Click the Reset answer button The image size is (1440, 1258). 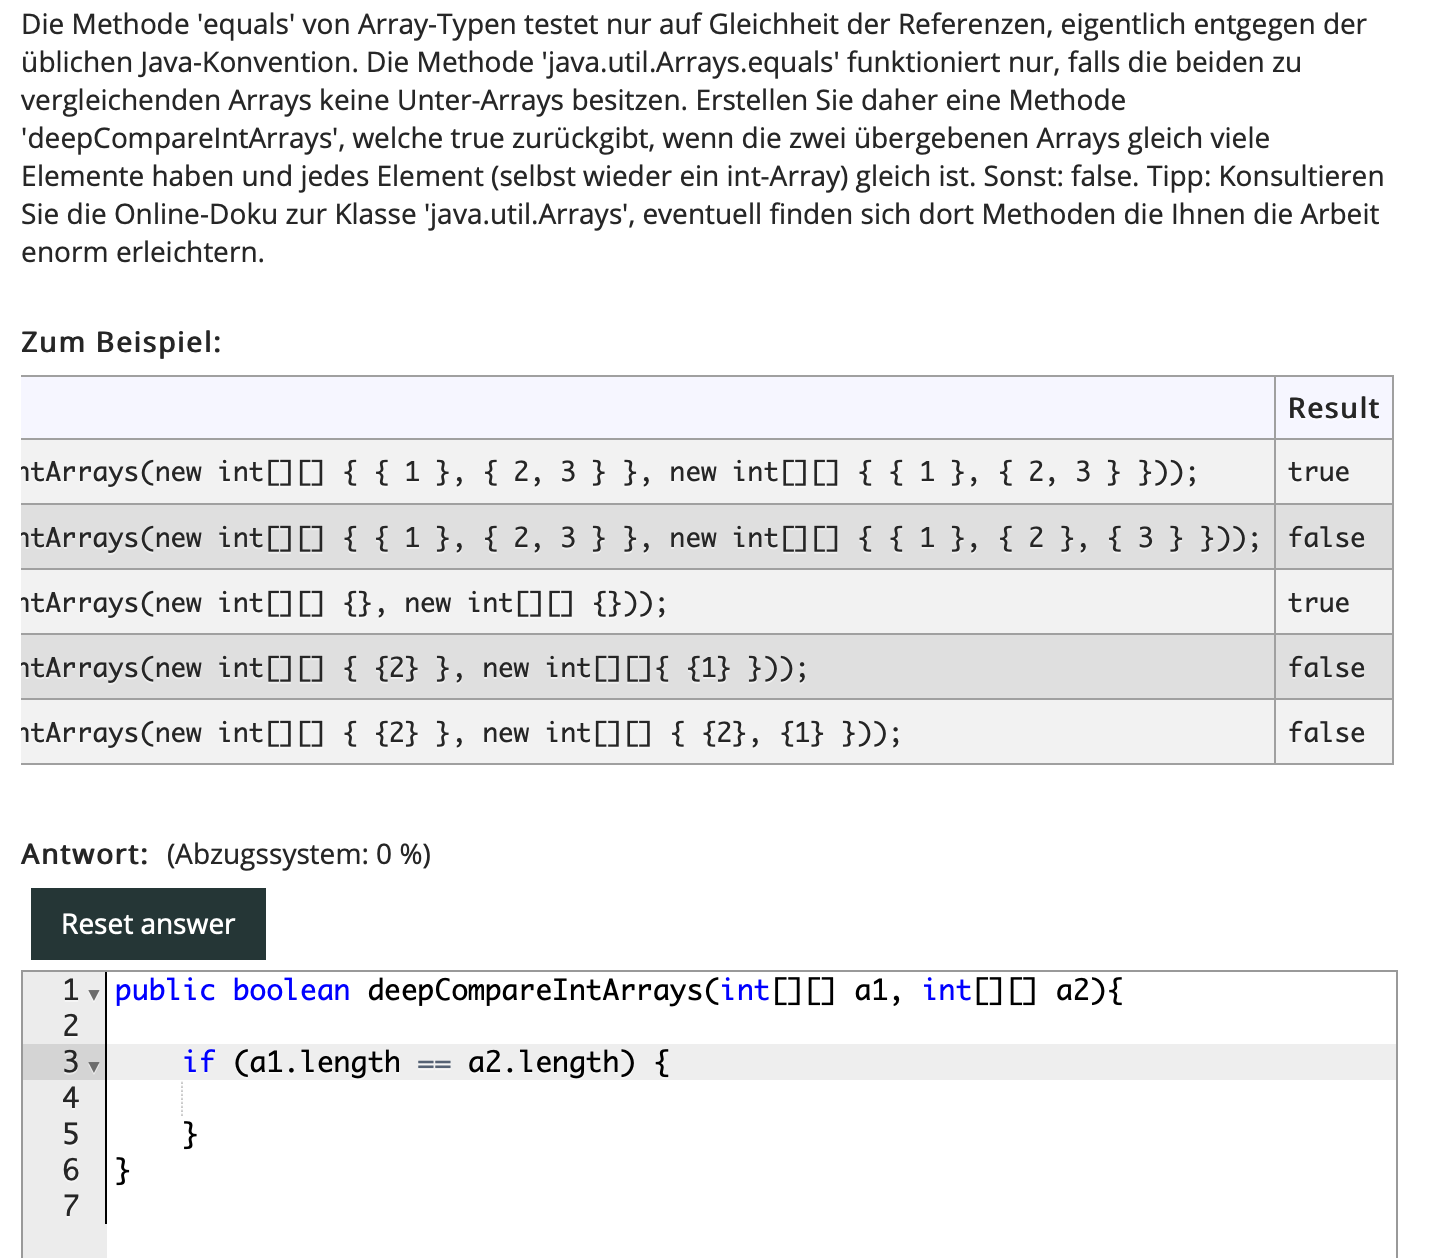147,923
